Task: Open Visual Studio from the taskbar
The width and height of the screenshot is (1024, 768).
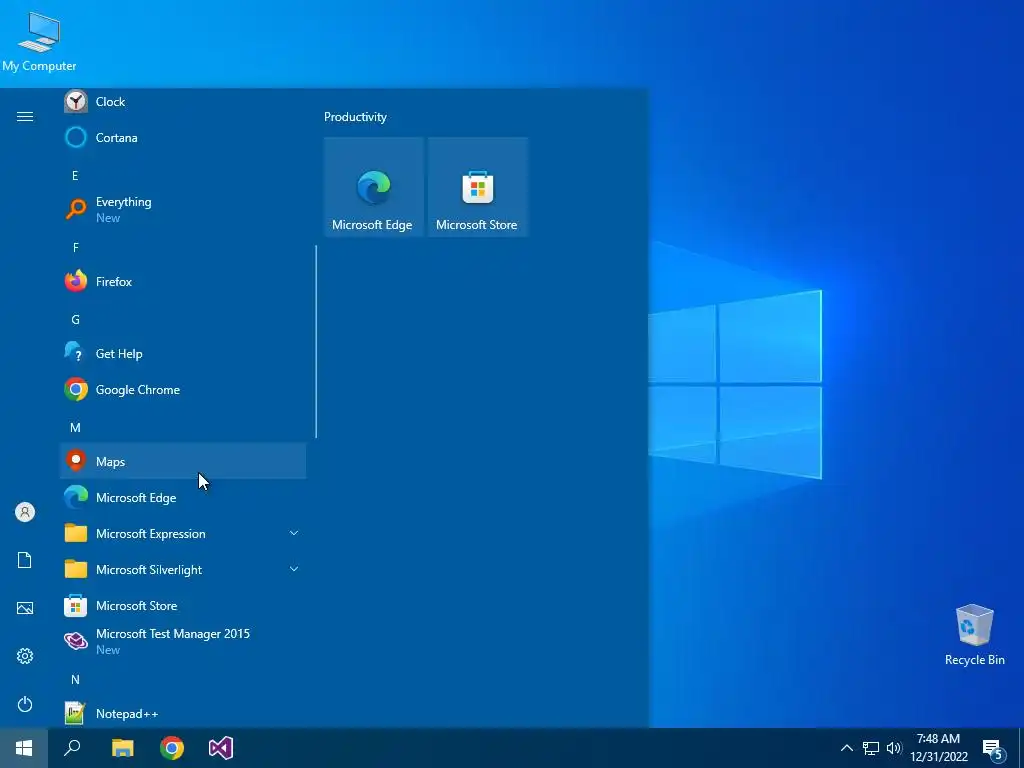Action: tap(221, 748)
